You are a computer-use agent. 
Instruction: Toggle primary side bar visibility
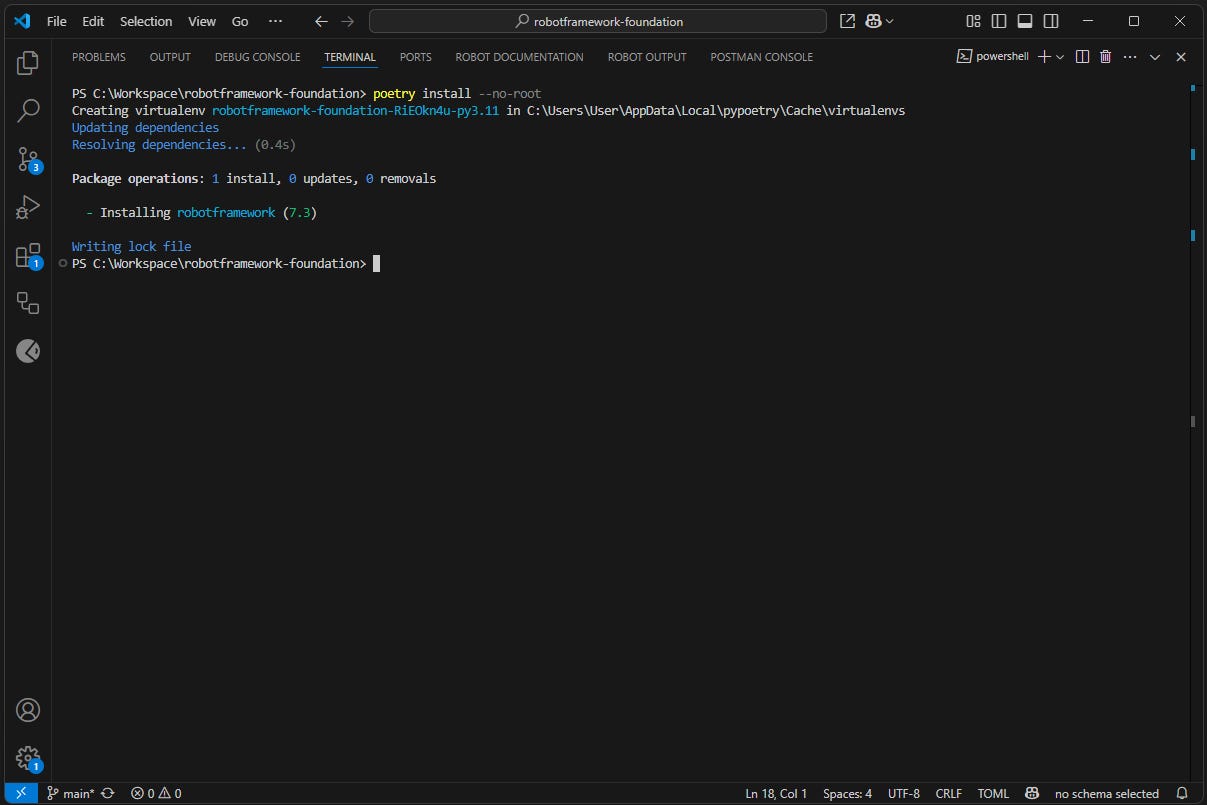[x=999, y=21]
